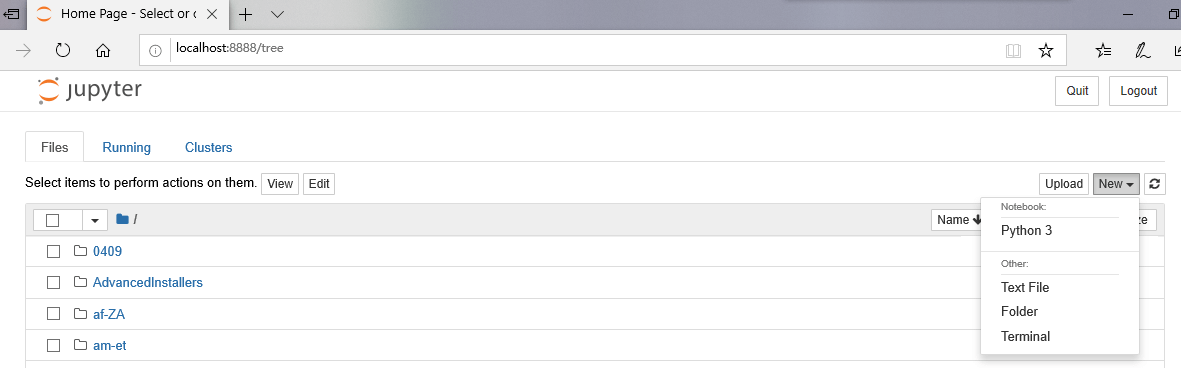Image resolution: width=1181 pixels, height=382 pixels.
Task: Collapse the New dropdown button
Action: [x=1116, y=184]
